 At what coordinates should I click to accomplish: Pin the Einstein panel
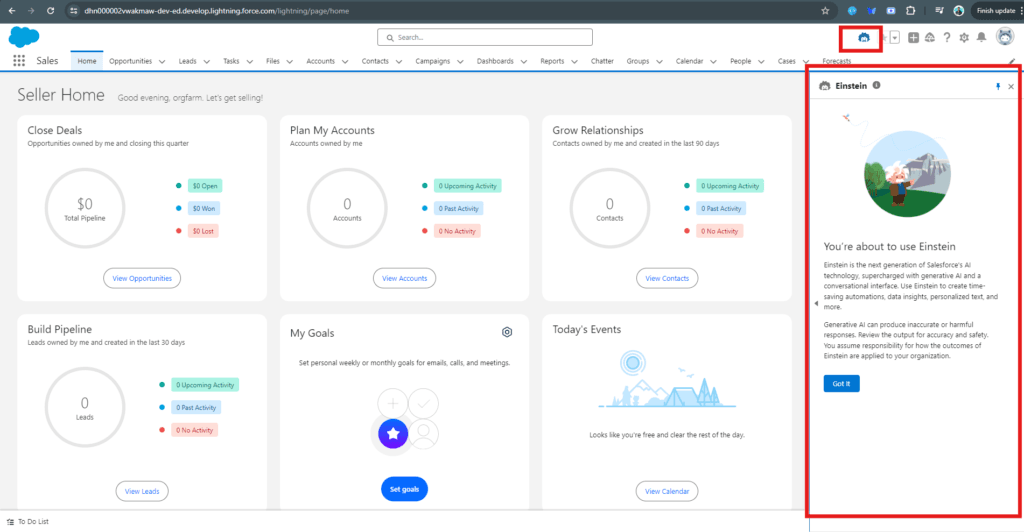click(x=997, y=86)
